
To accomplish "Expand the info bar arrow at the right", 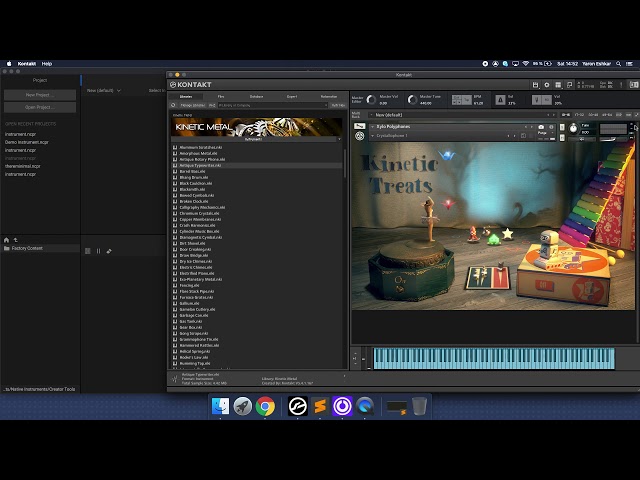I will (344, 376).
